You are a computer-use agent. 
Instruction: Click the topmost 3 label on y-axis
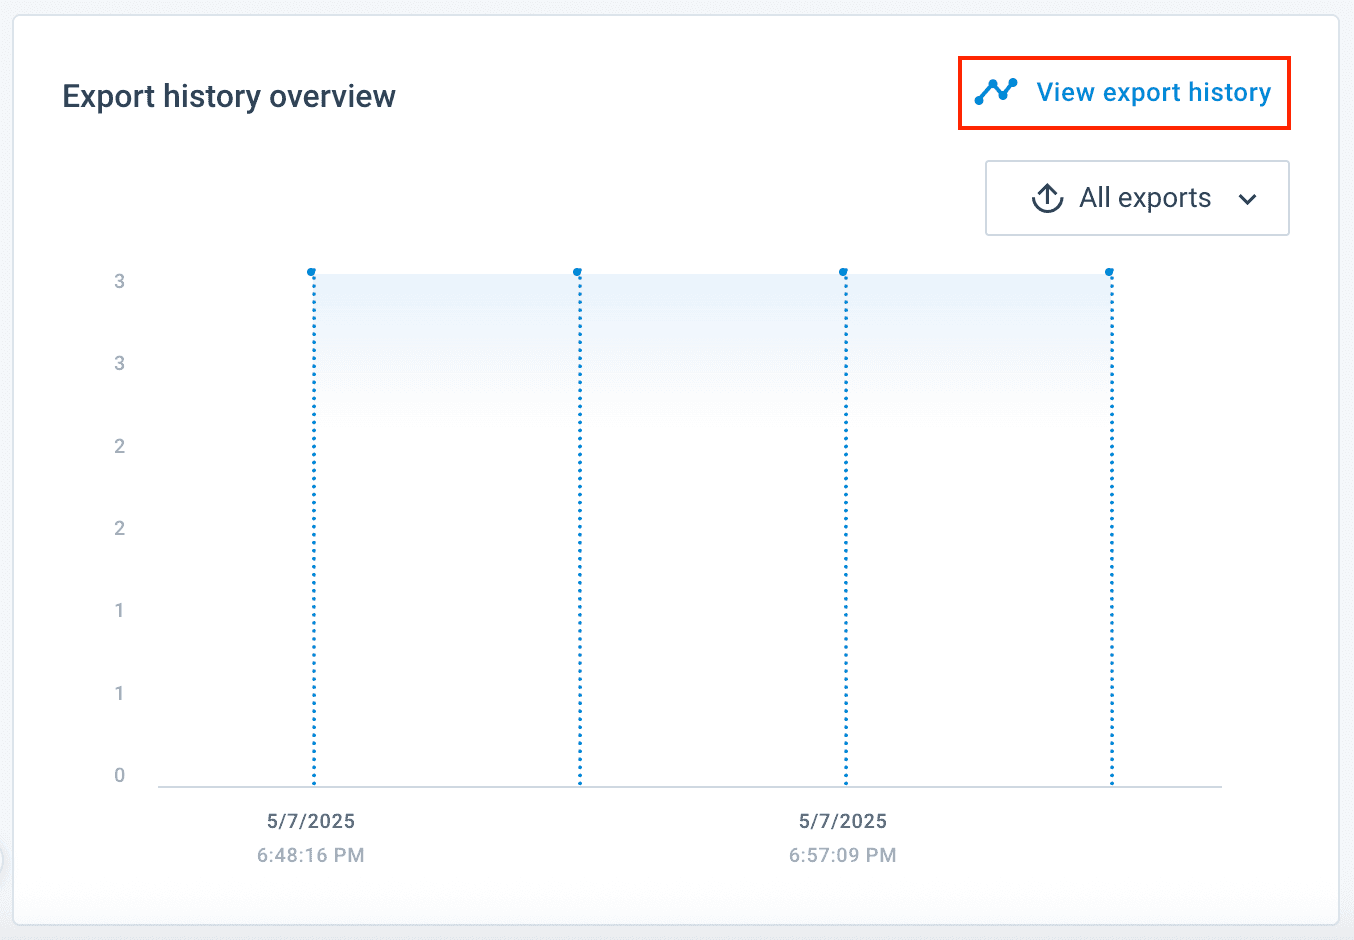(x=120, y=281)
